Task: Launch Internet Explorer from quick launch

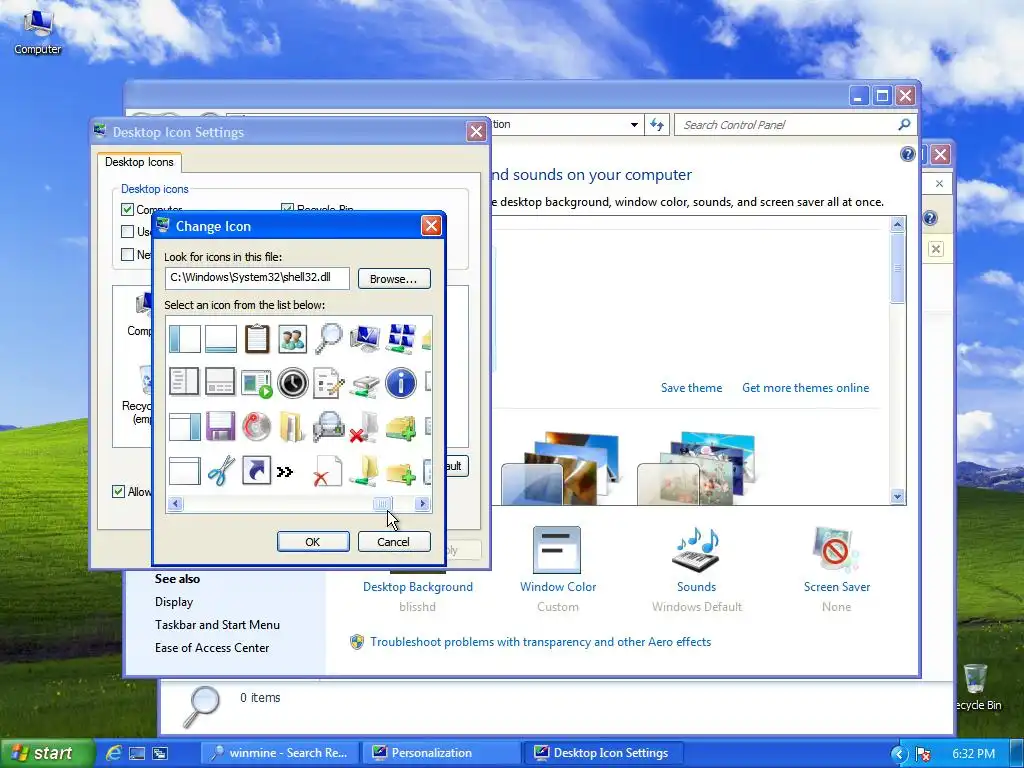Action: click(x=114, y=753)
